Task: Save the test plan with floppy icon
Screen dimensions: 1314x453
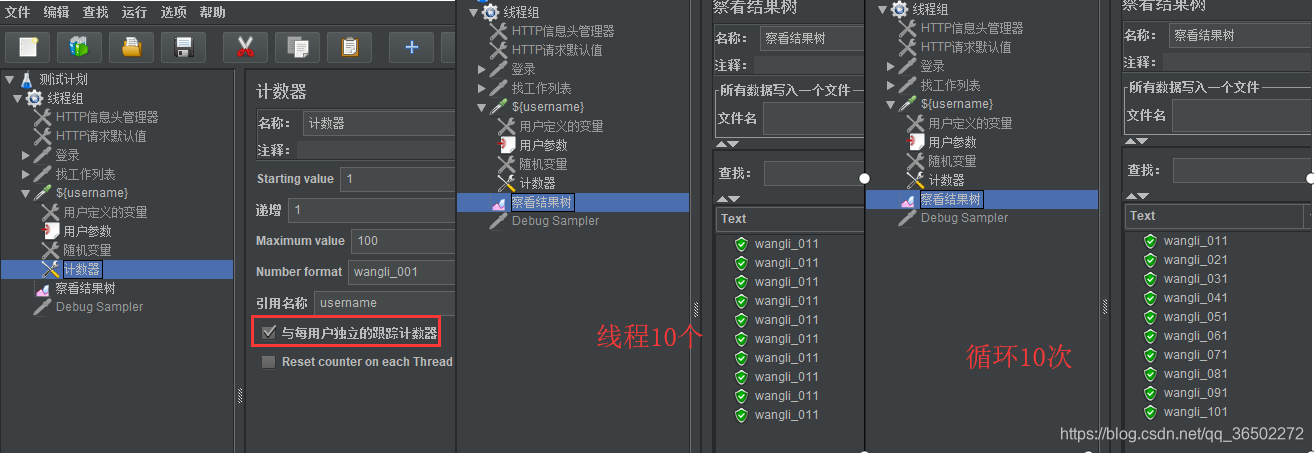Action: click(x=183, y=46)
